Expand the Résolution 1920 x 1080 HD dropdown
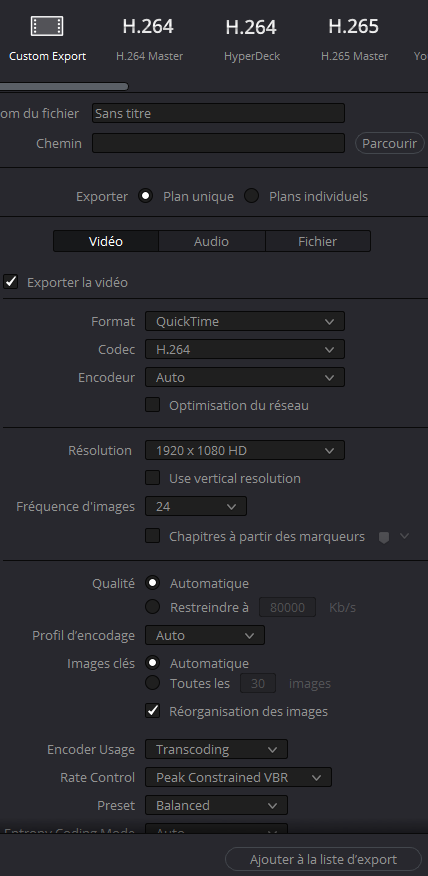The width and height of the screenshot is (428, 876). [x=245, y=450]
